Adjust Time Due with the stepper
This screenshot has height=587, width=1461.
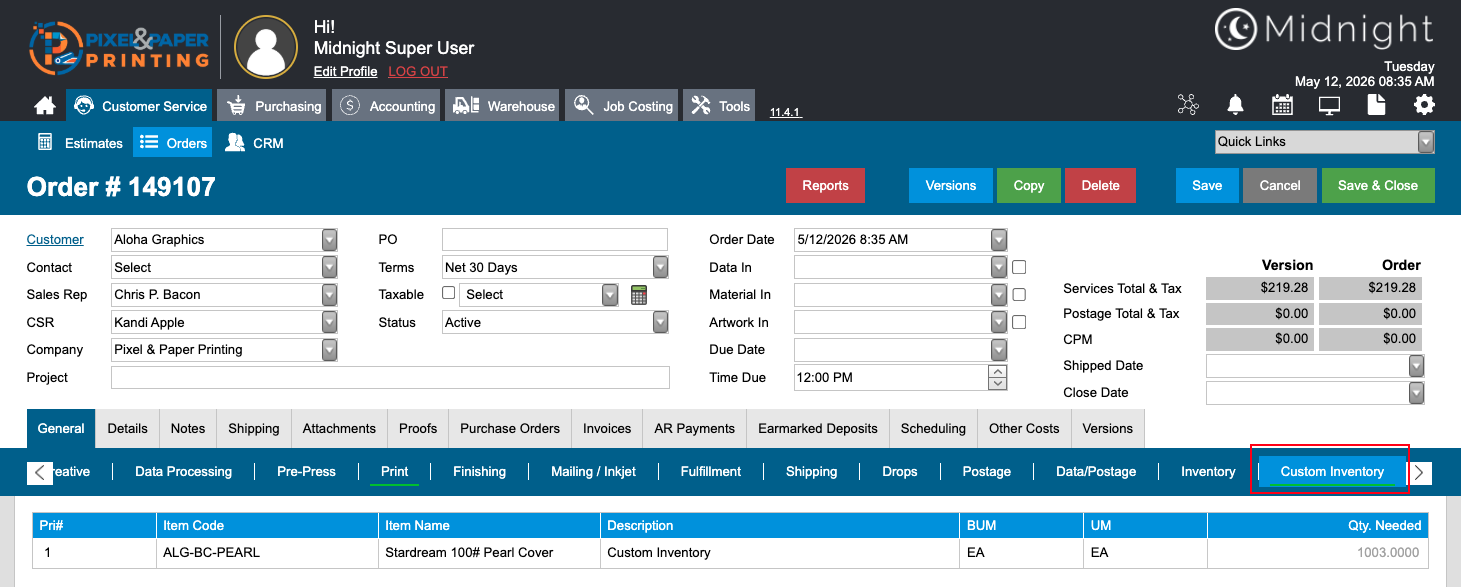(997, 377)
